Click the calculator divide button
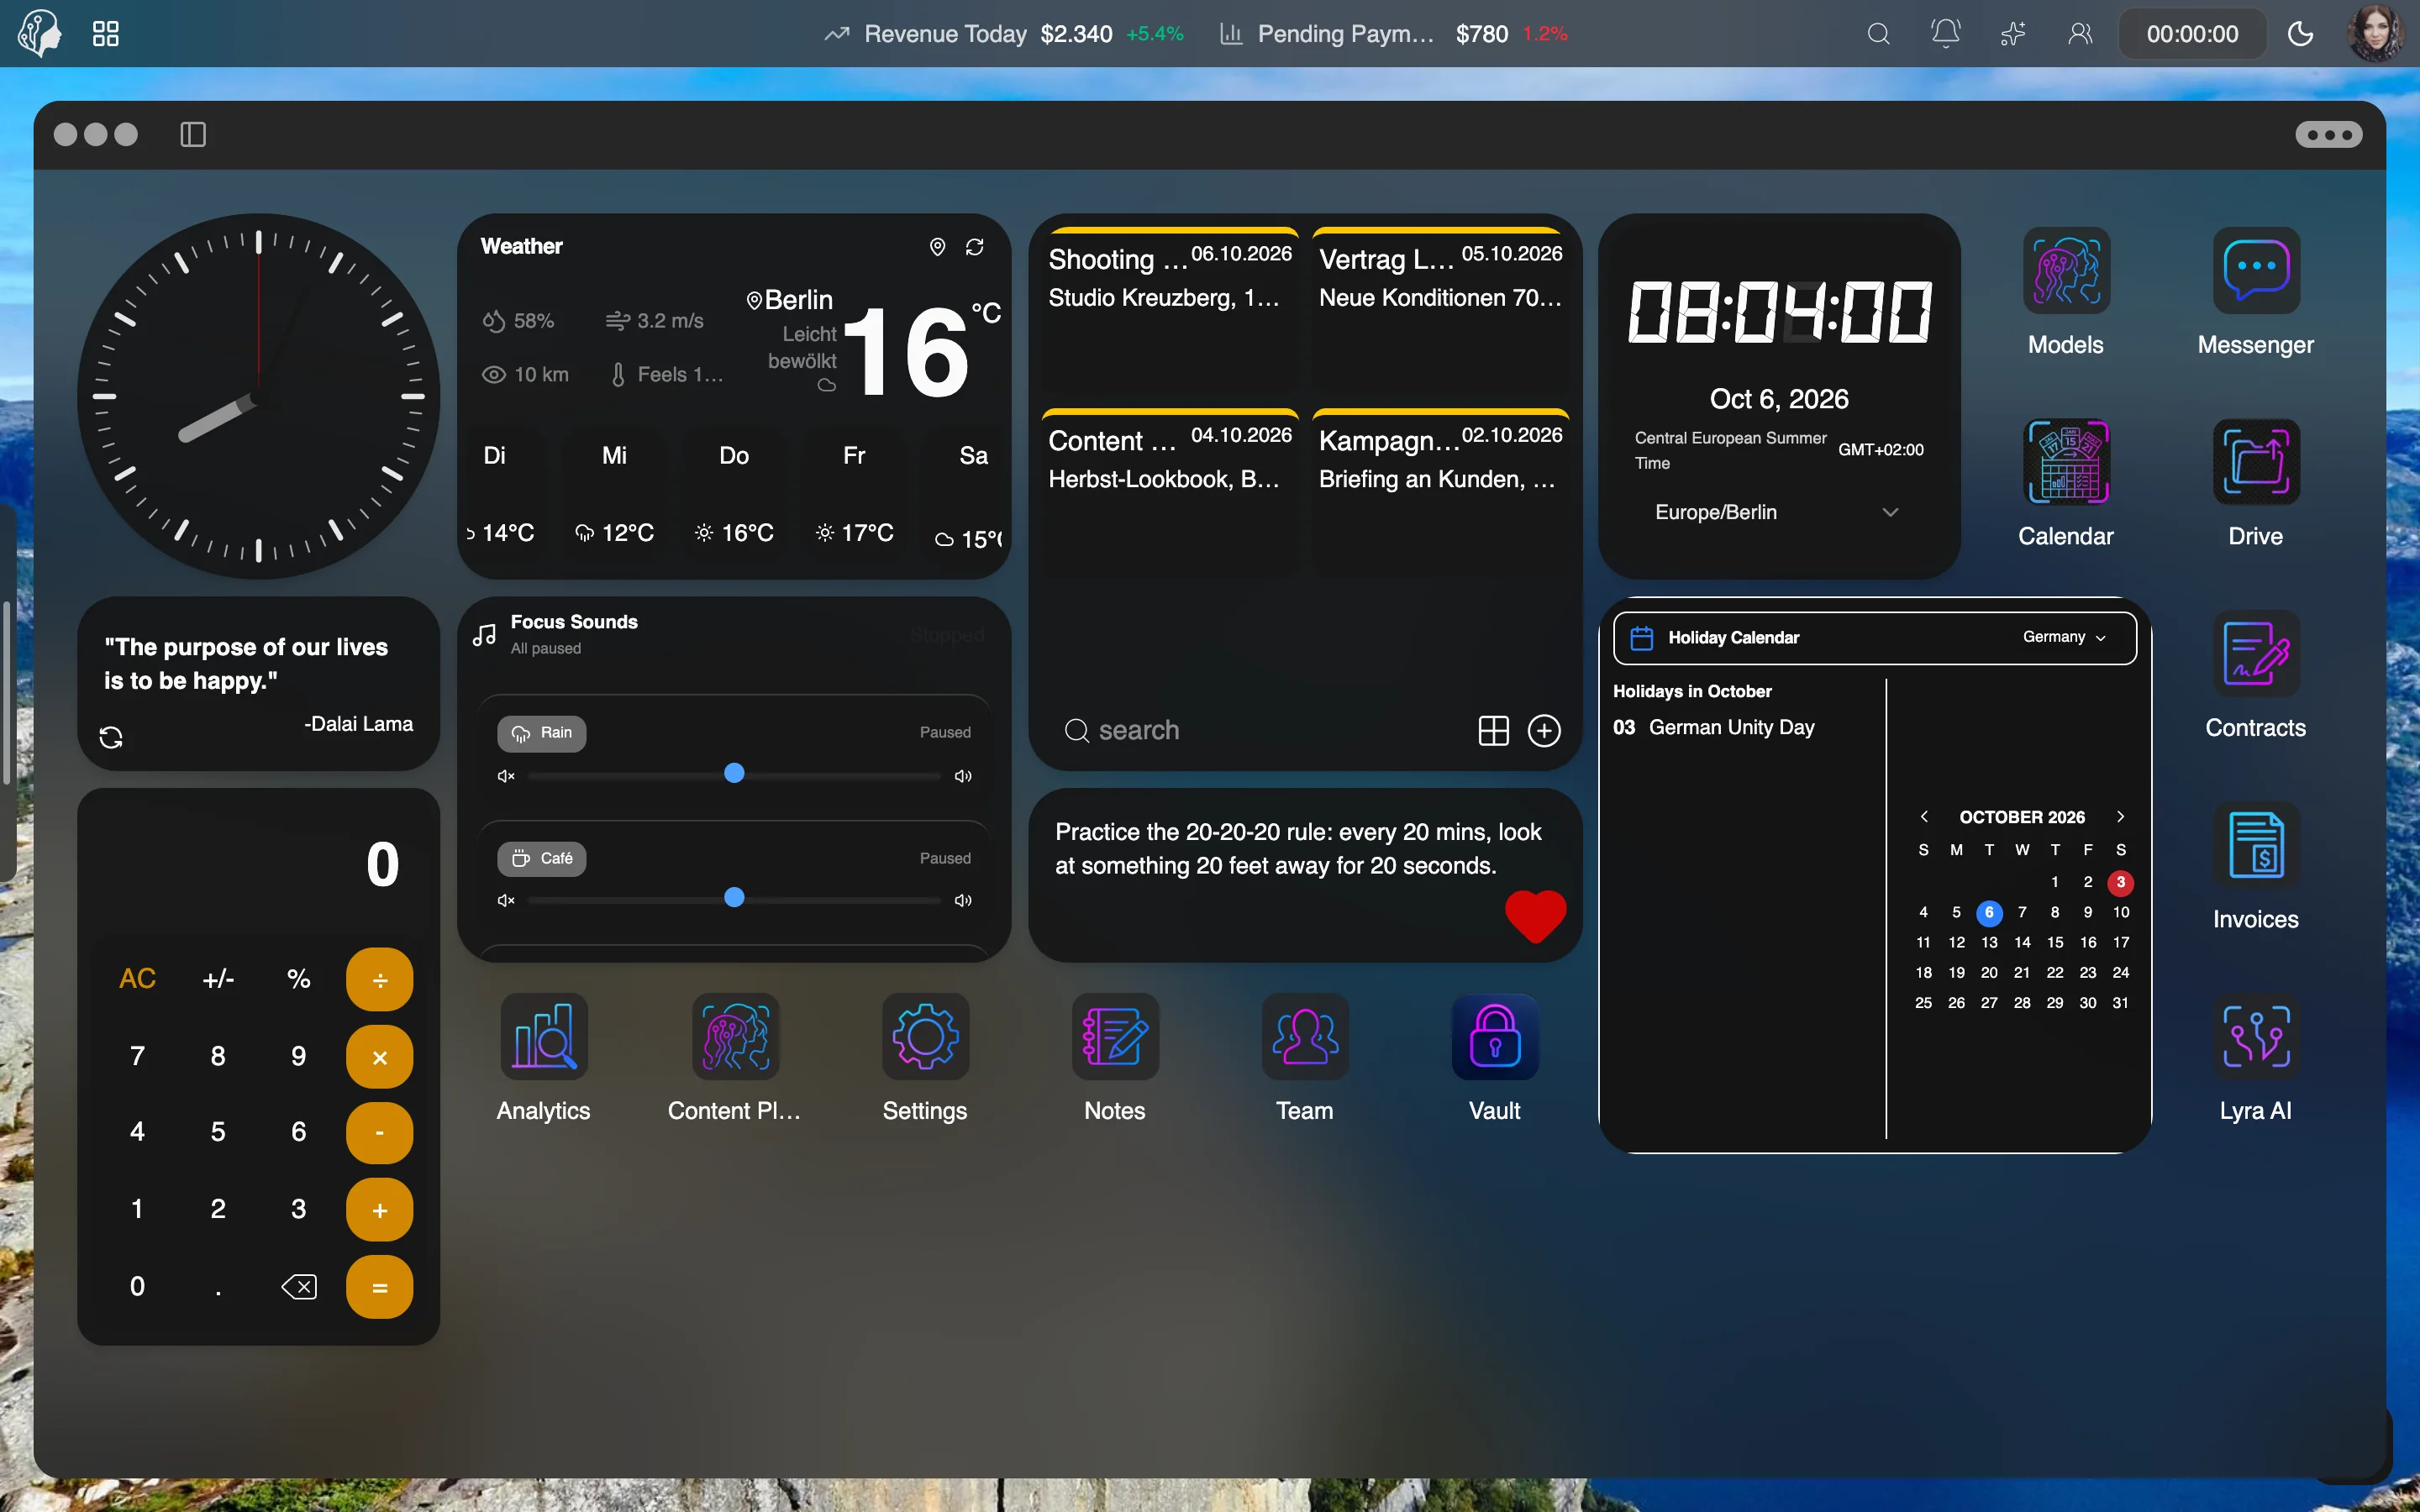Viewport: 2420px width, 1512px height. pos(380,979)
